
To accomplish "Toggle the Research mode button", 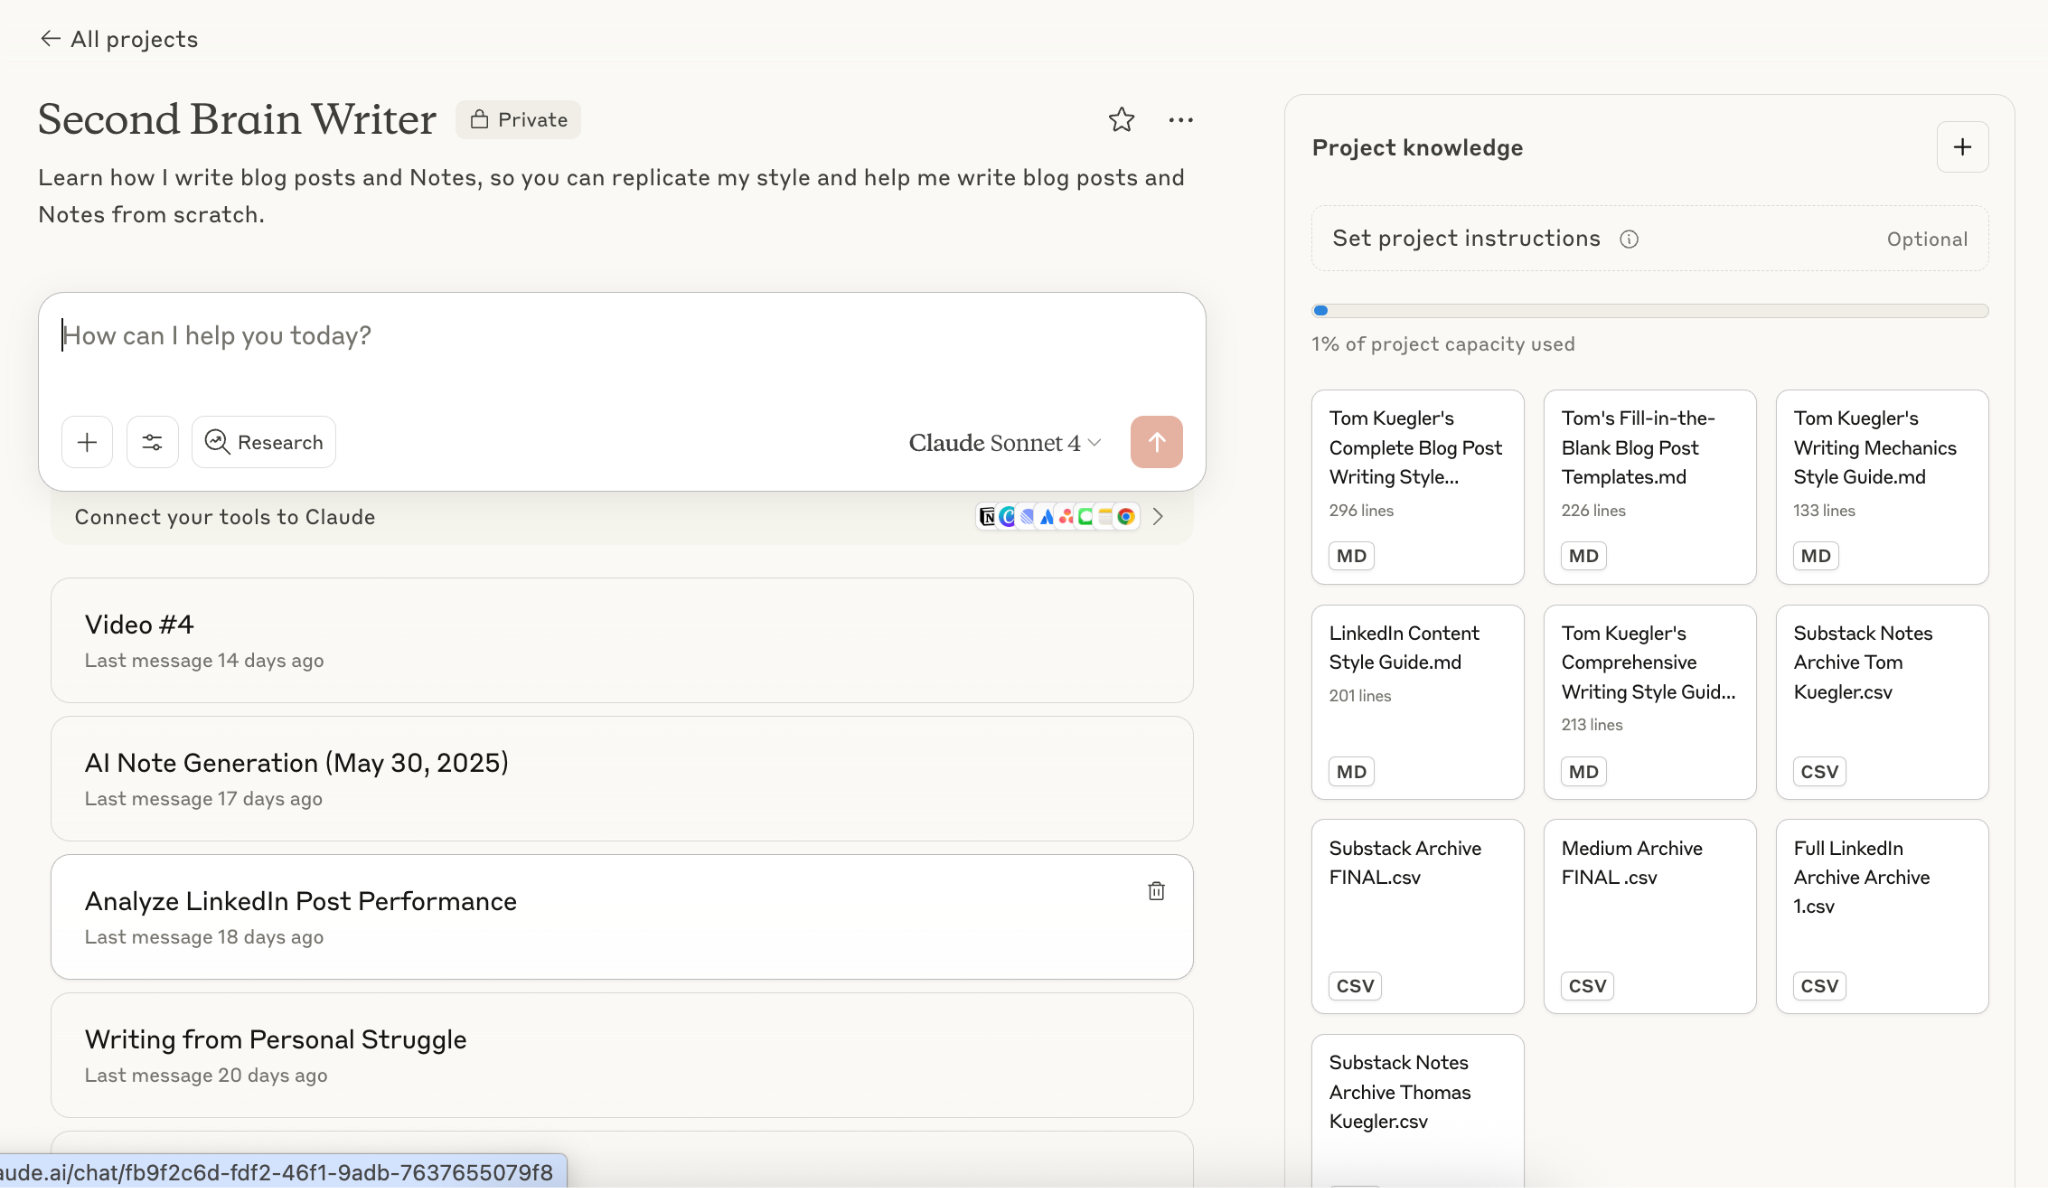I will (x=264, y=442).
